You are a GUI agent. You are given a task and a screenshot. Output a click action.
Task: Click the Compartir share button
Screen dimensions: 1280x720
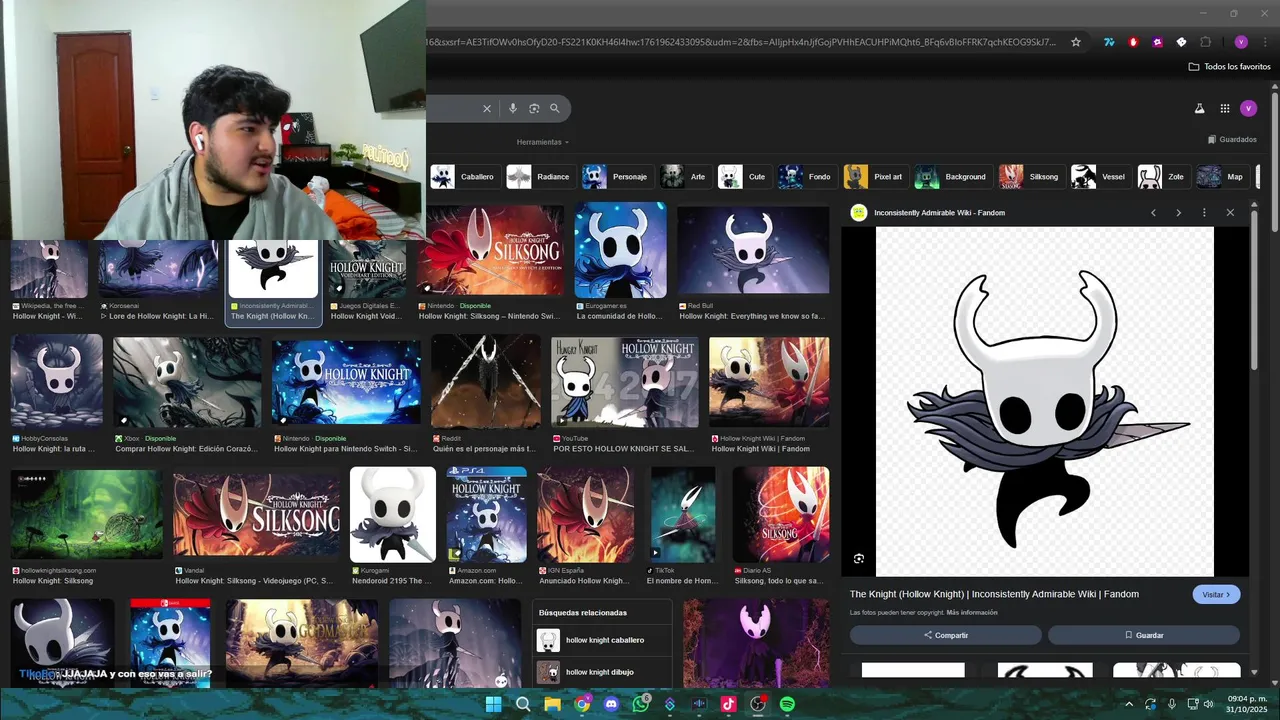pos(945,635)
